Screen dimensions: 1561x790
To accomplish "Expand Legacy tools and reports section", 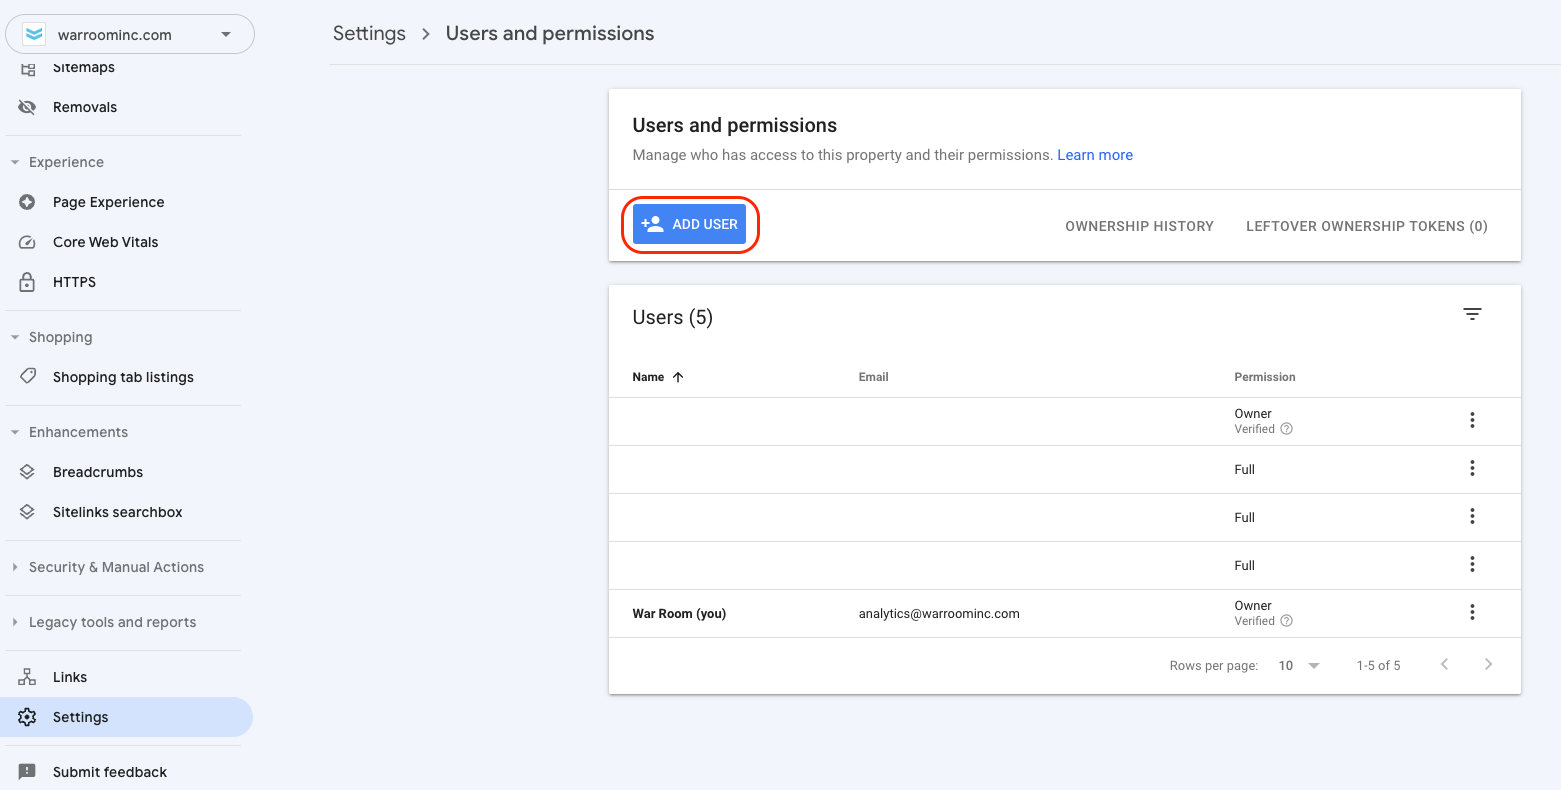I will (x=112, y=622).
